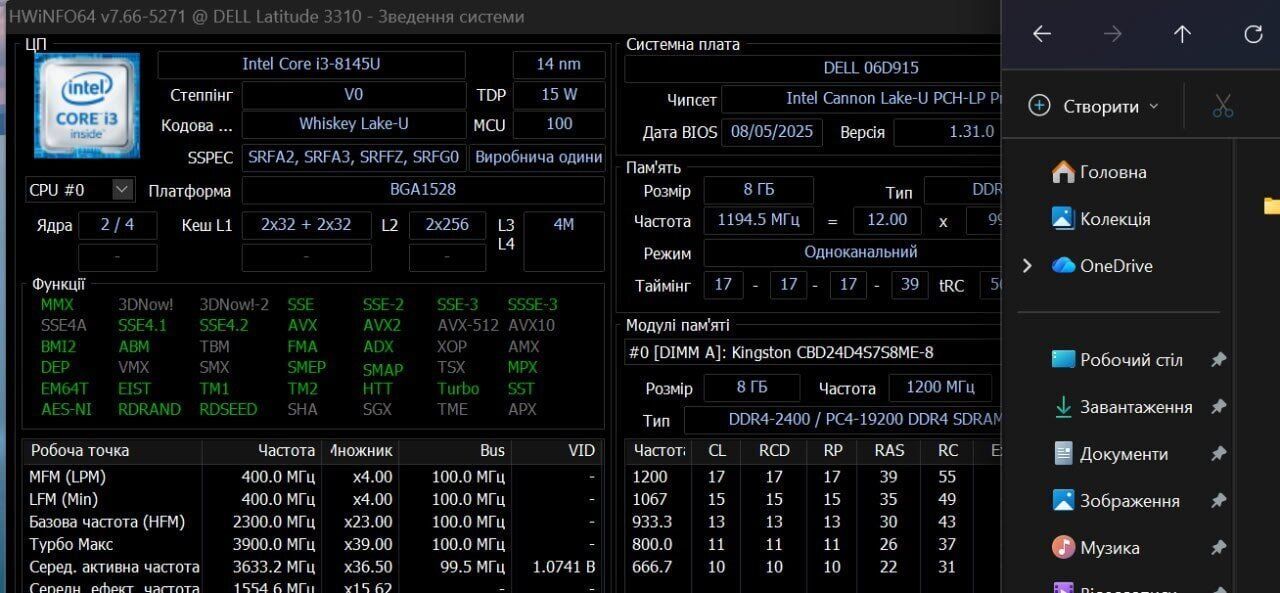Open Колекція gallery item
Image resolution: width=1280 pixels, height=593 pixels.
click(x=1114, y=219)
